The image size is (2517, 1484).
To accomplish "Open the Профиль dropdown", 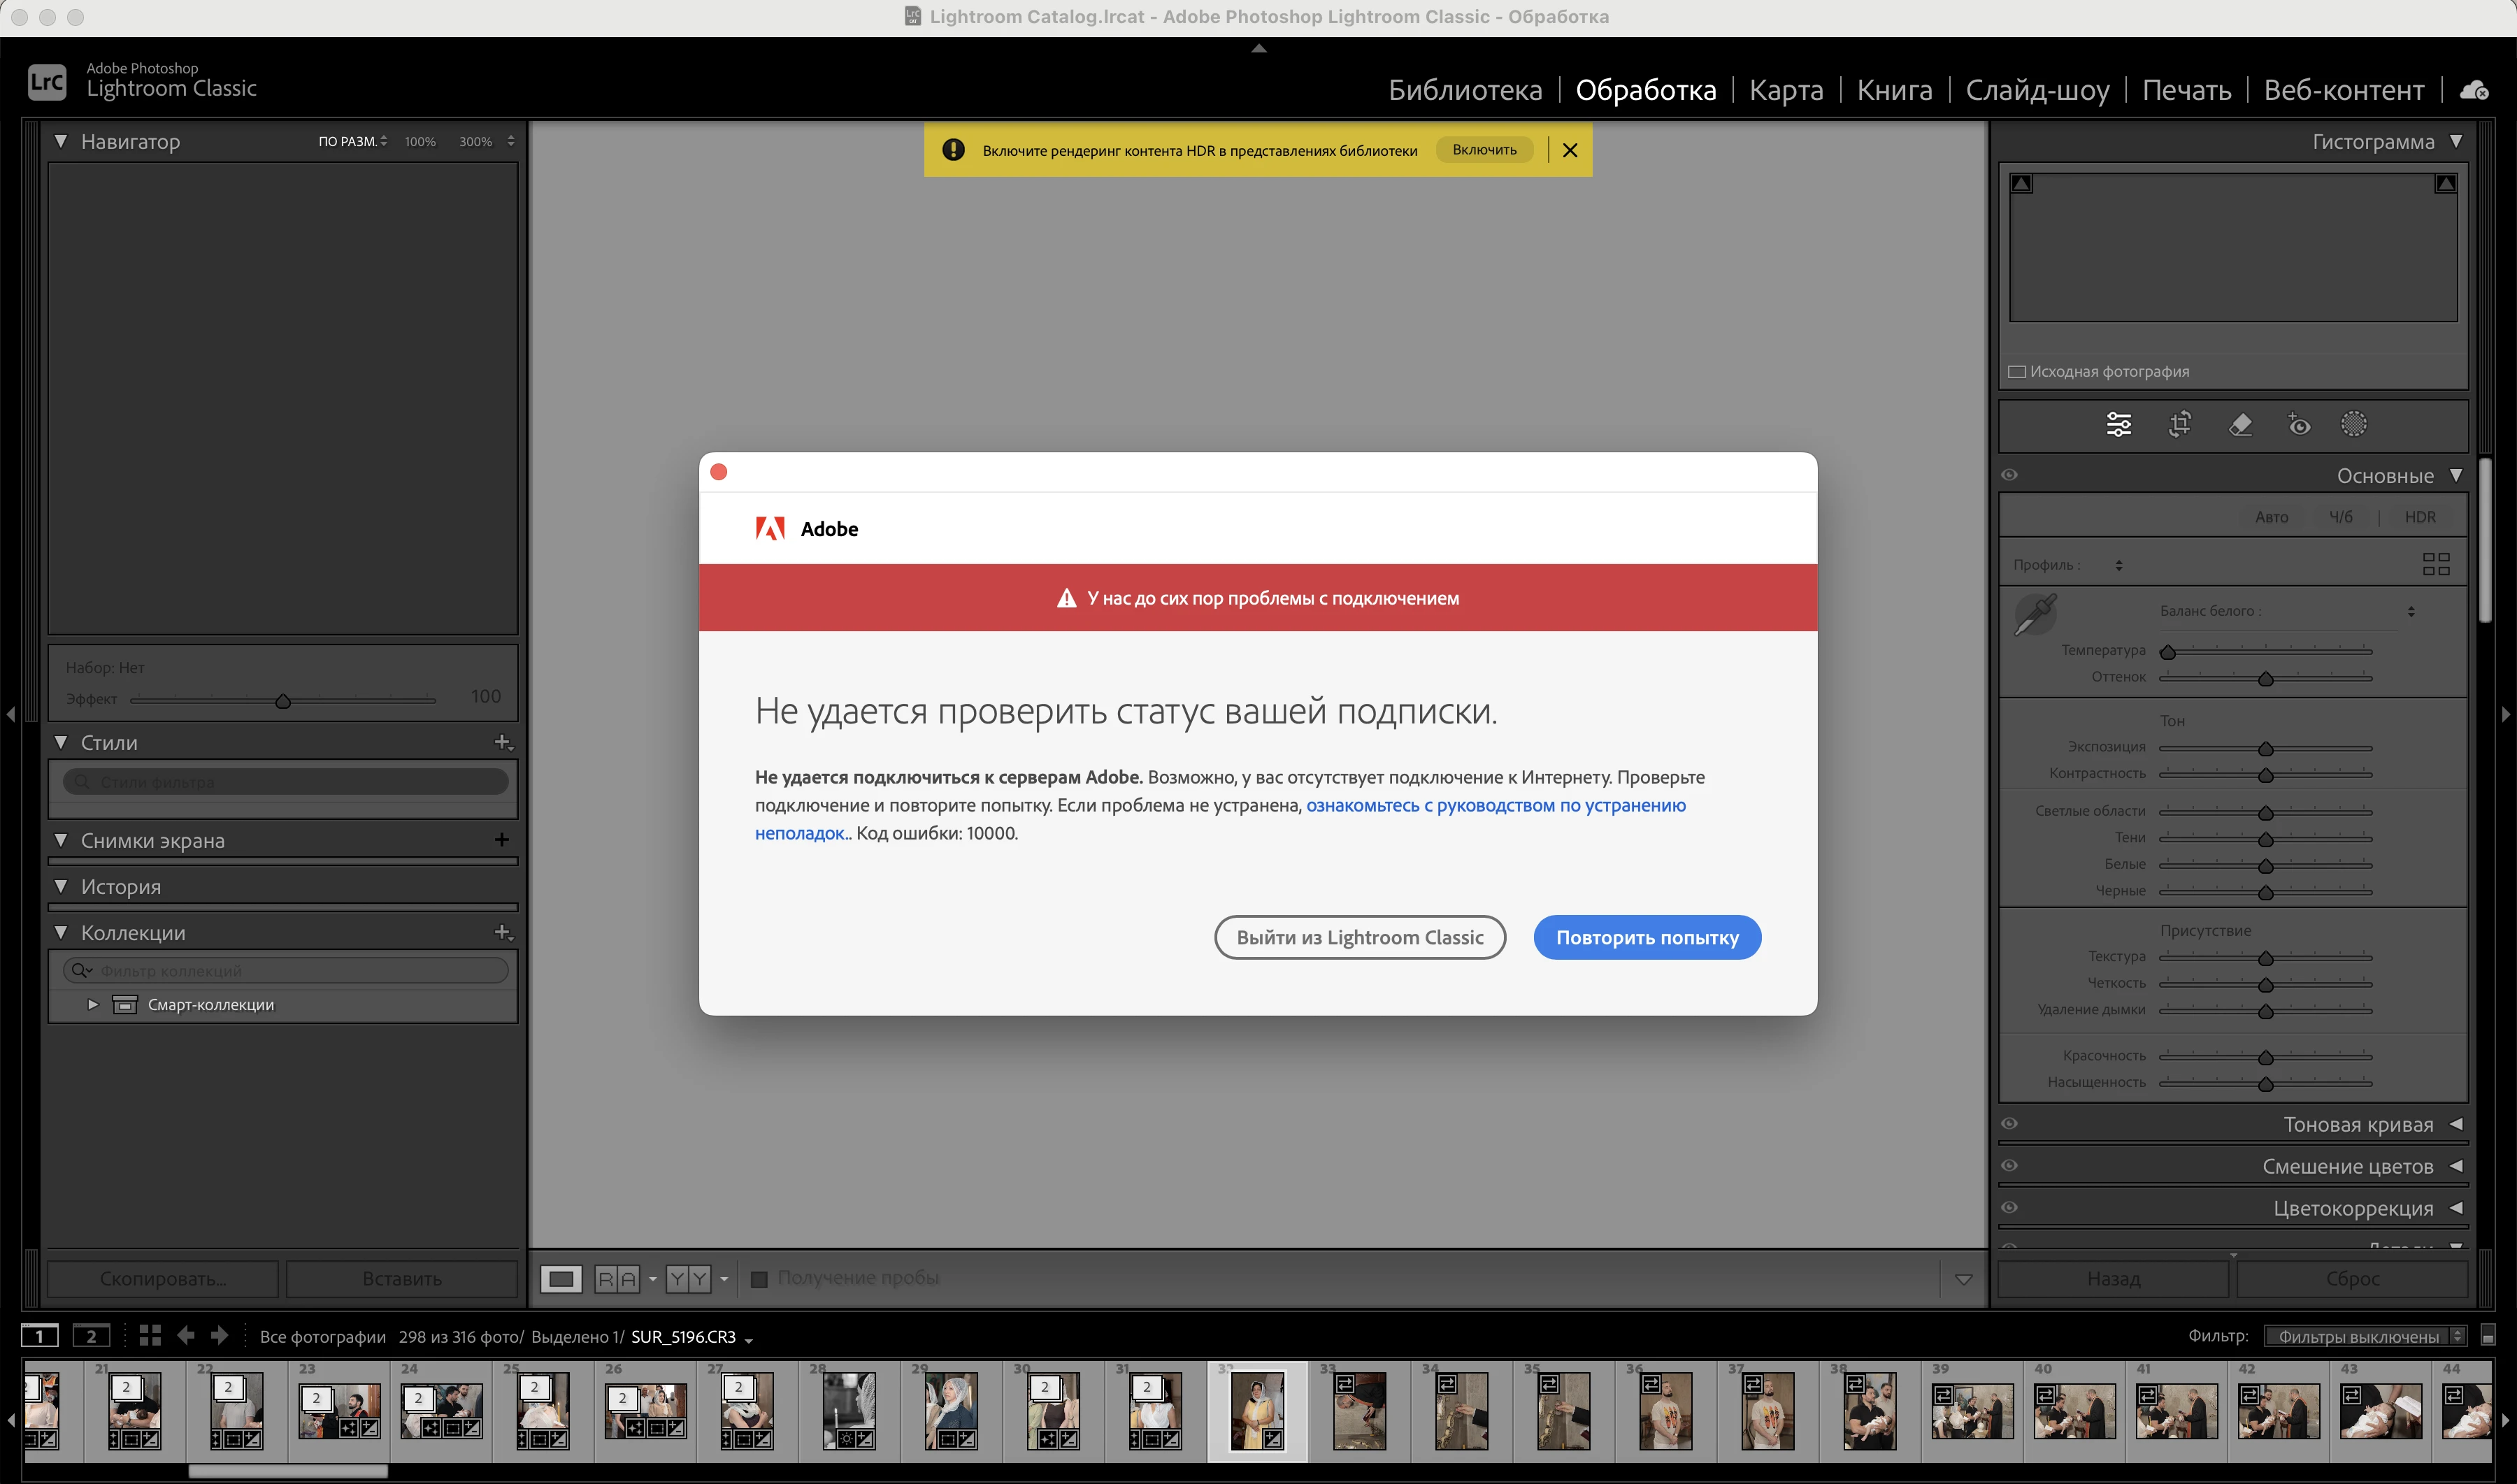I will [2119, 566].
